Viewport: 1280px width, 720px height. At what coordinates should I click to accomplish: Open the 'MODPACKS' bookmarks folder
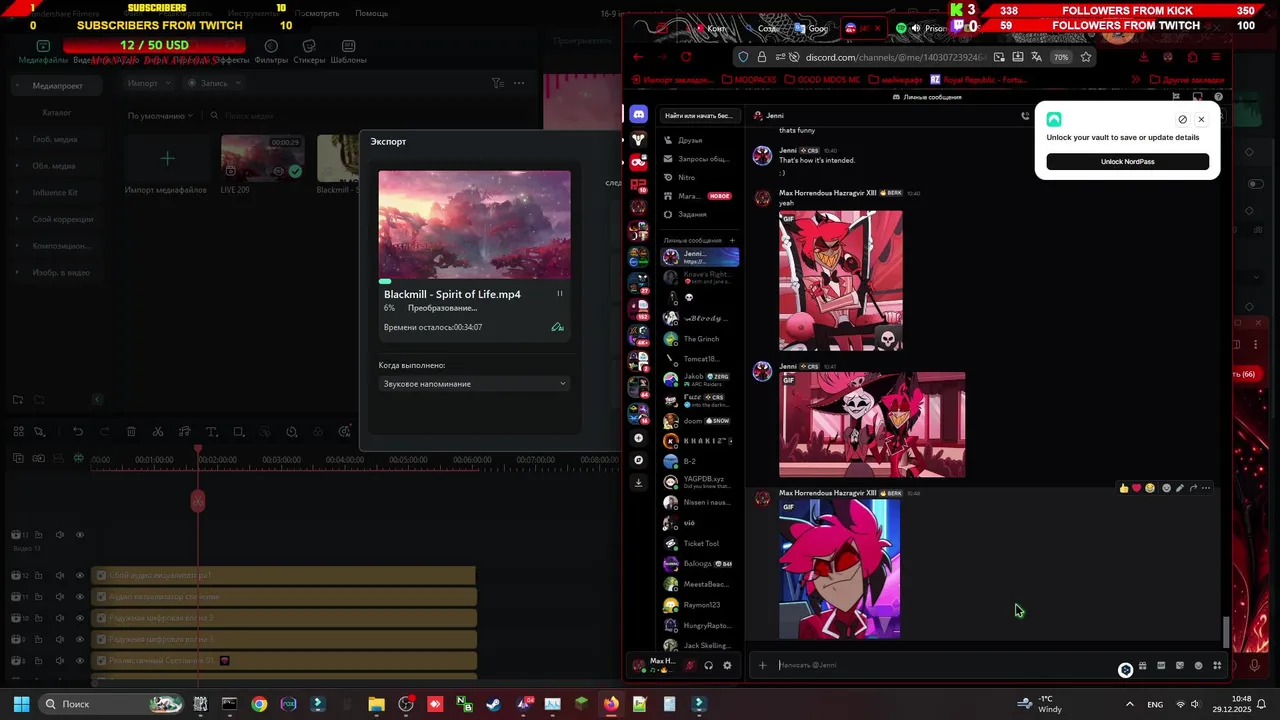750,79
